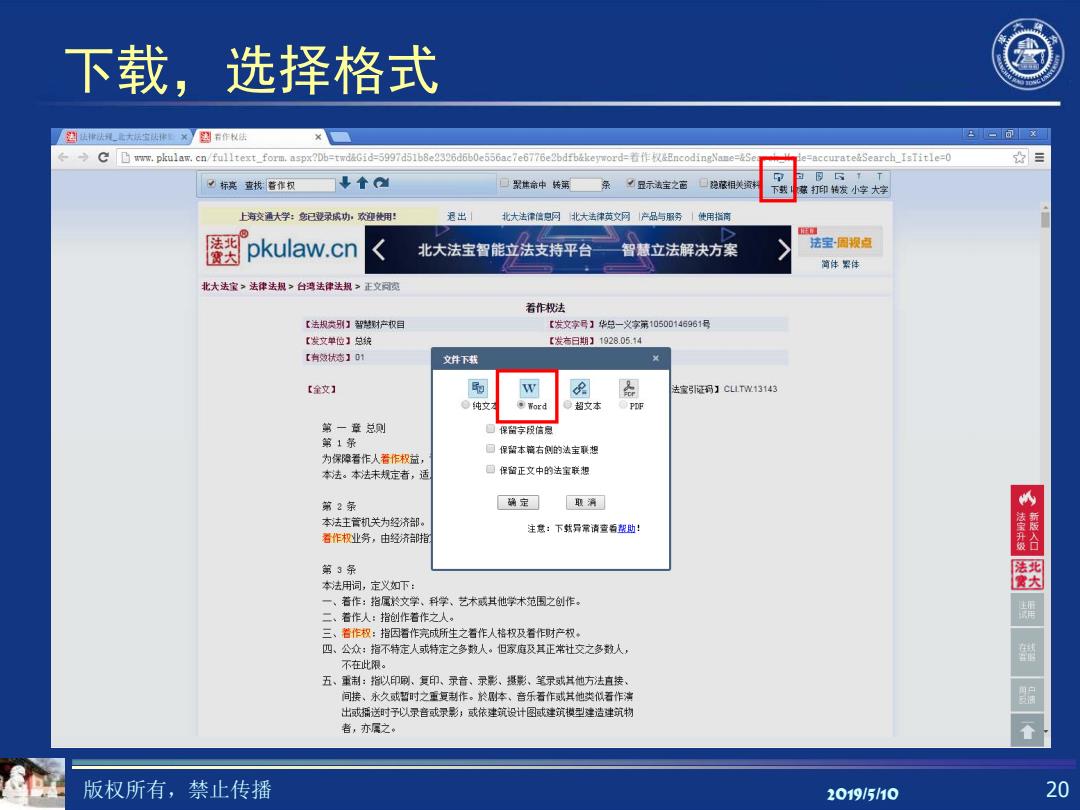The height and width of the screenshot is (810, 1080).
Task: Select the Word radio button
Action: pyautogui.click(x=521, y=405)
